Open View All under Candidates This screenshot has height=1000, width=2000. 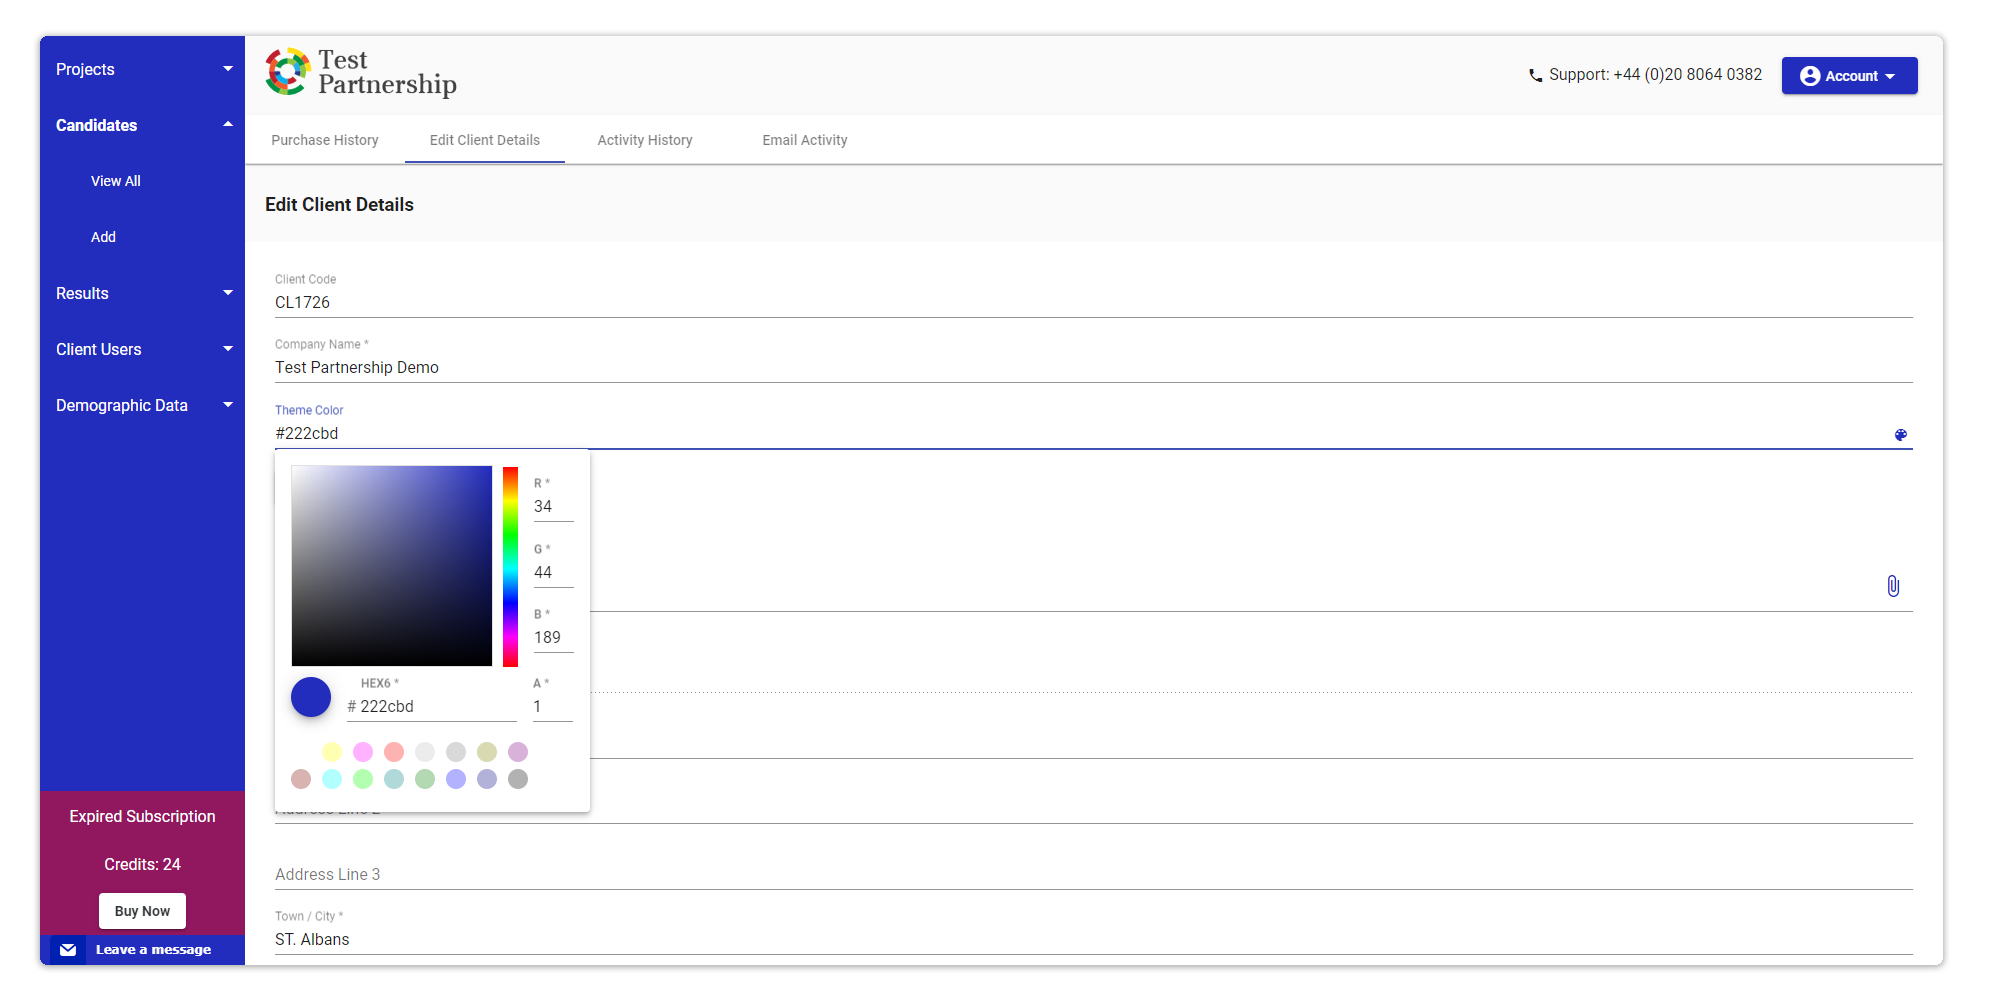[x=116, y=181]
